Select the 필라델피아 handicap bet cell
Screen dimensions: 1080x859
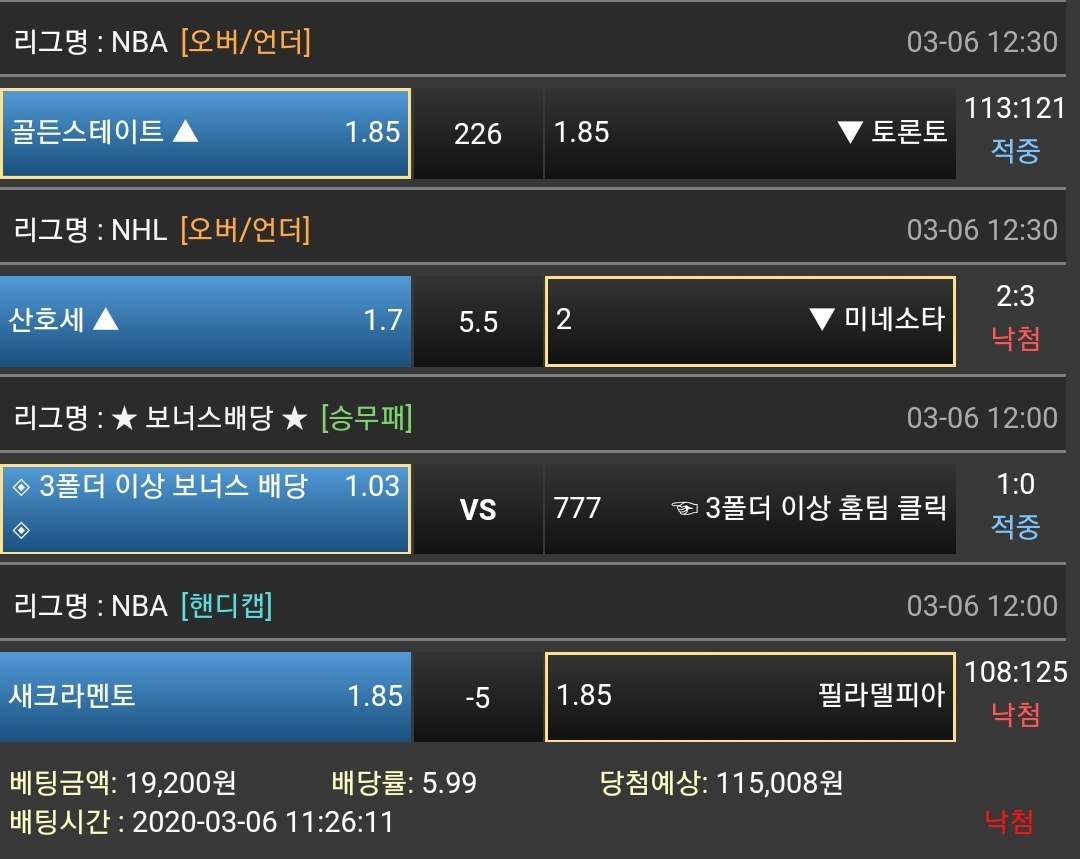coord(749,697)
